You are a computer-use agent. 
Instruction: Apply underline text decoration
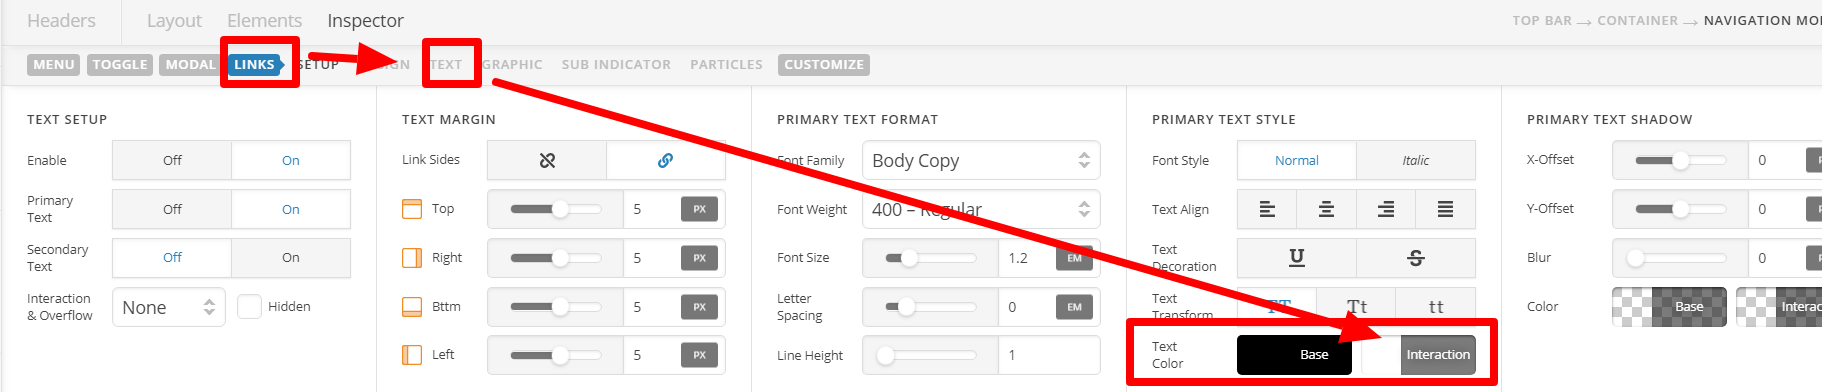coord(1297,258)
